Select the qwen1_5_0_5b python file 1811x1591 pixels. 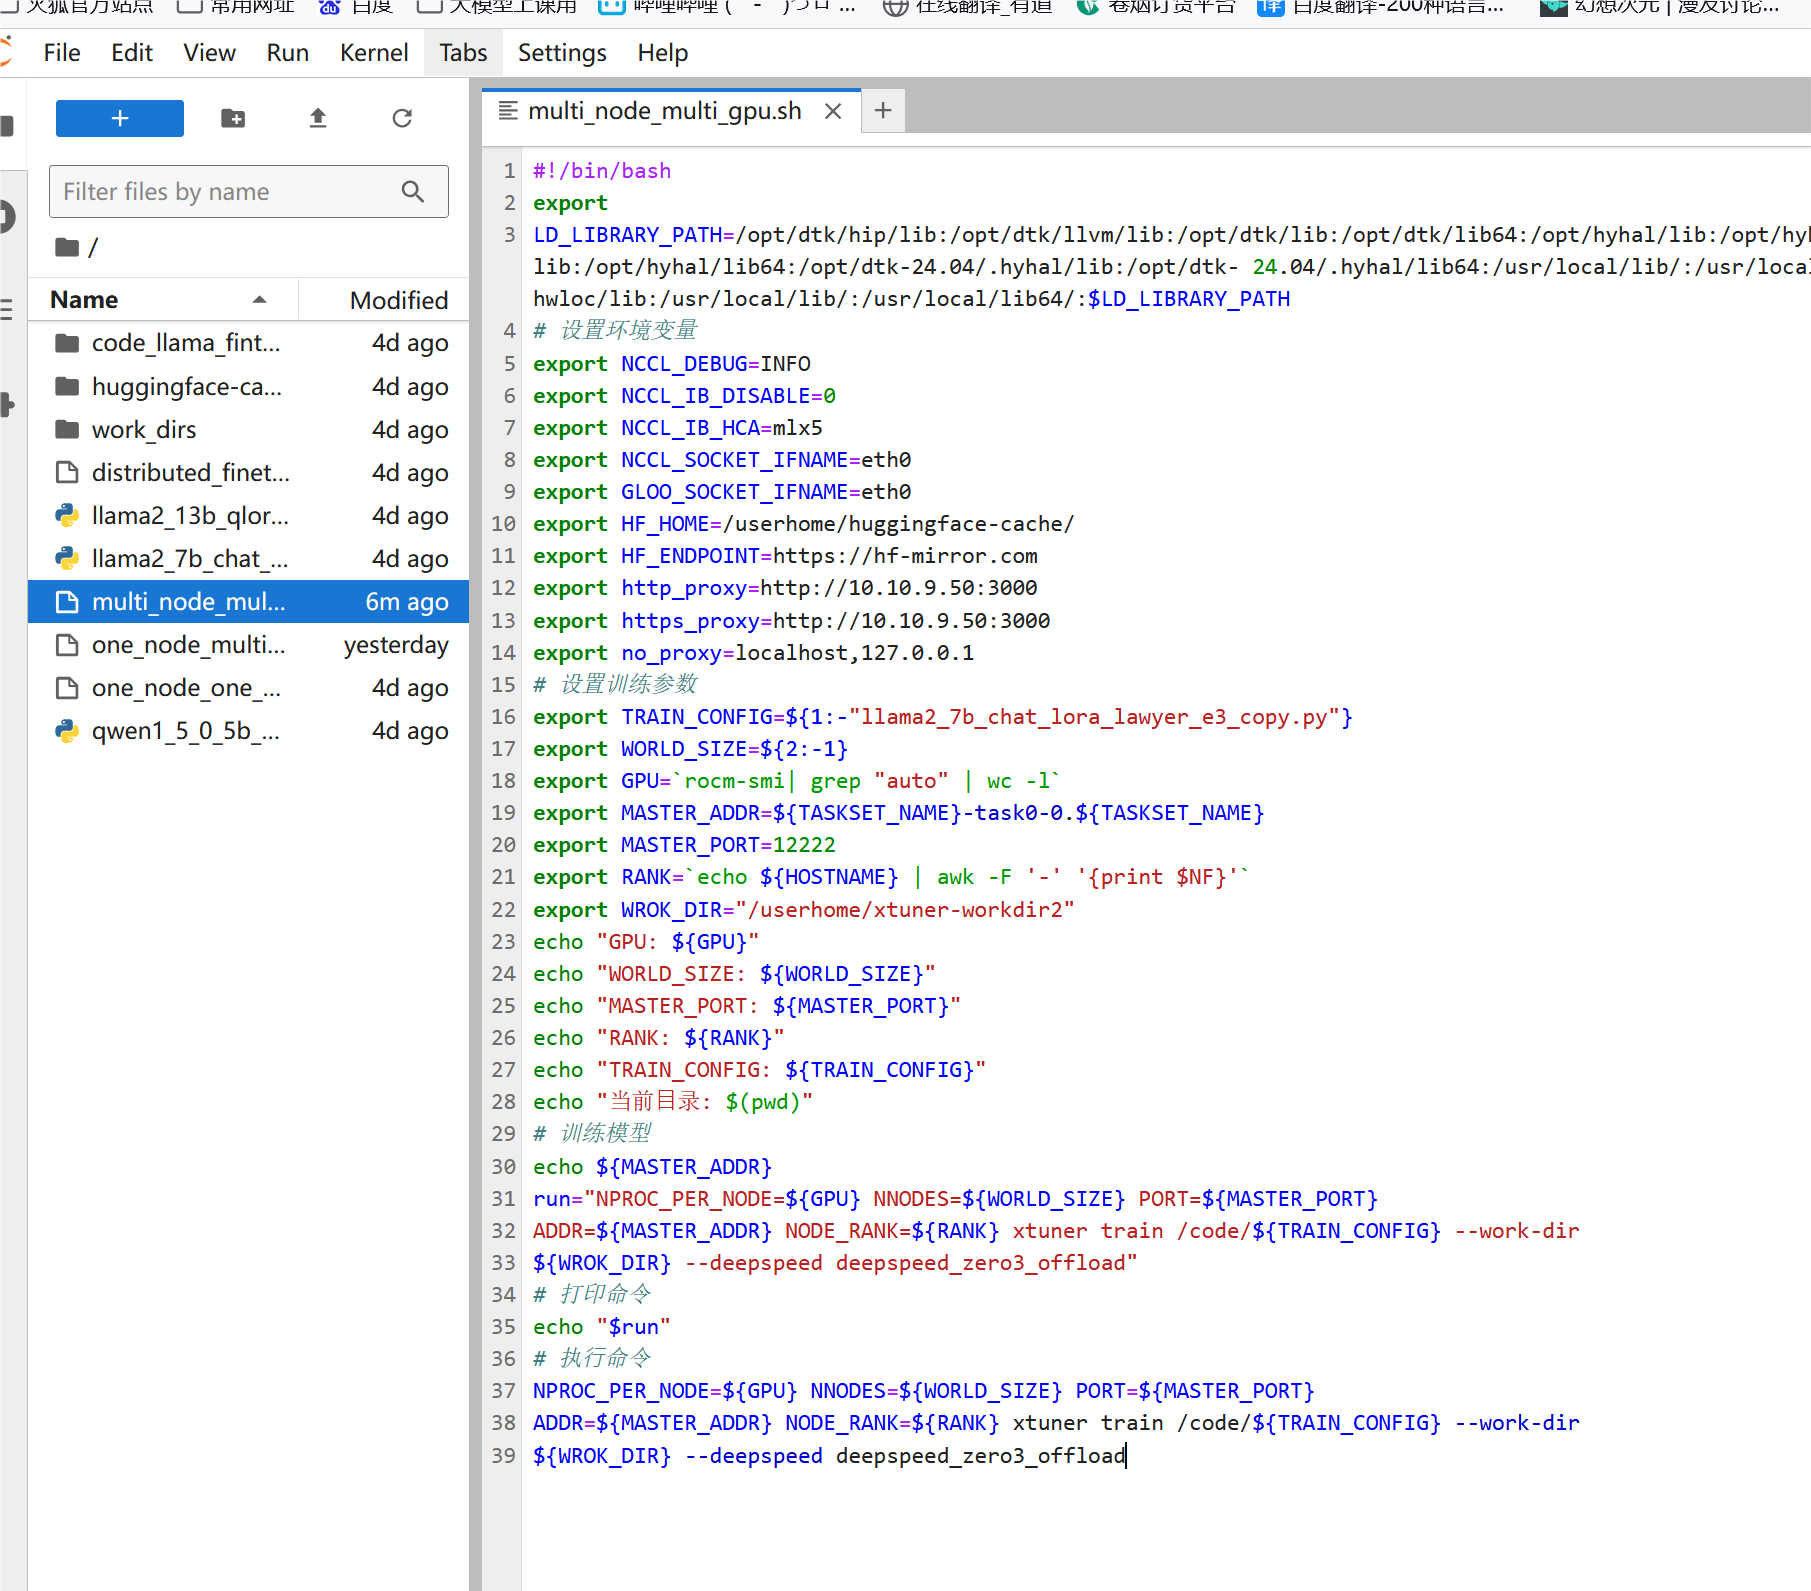coord(185,731)
